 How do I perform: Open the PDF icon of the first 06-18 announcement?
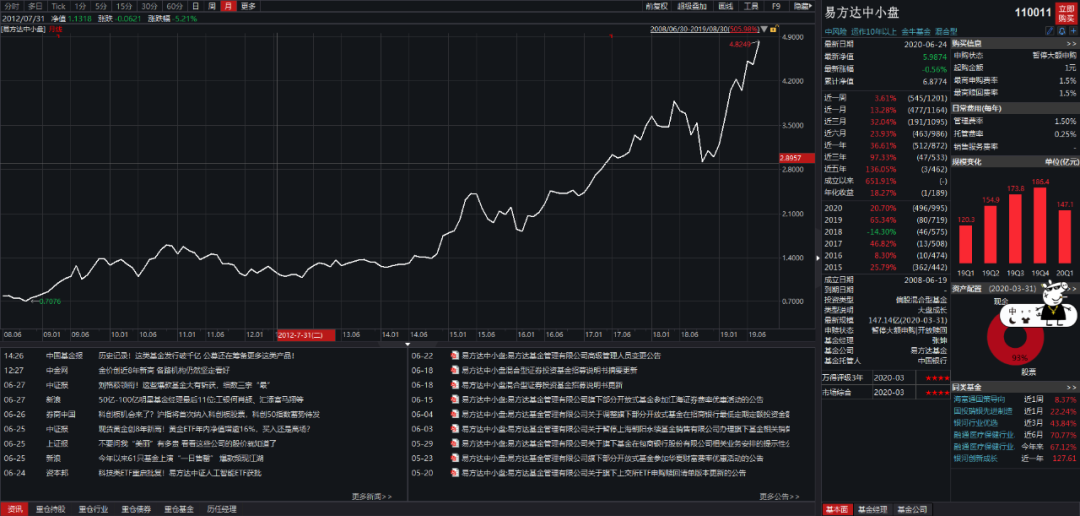click(x=454, y=371)
